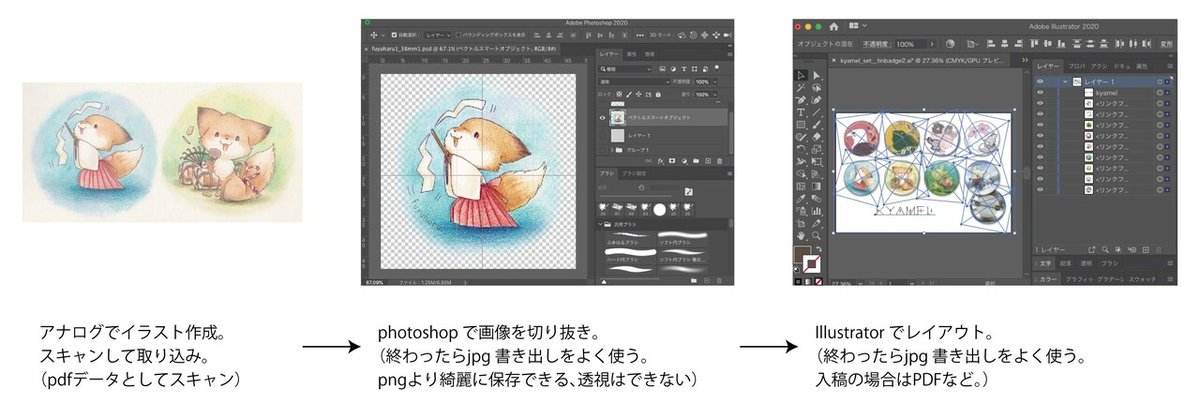Viewport: 1200px width, 417px height.
Task: Hide Photoshop vector smart object layer
Action: pos(602,118)
